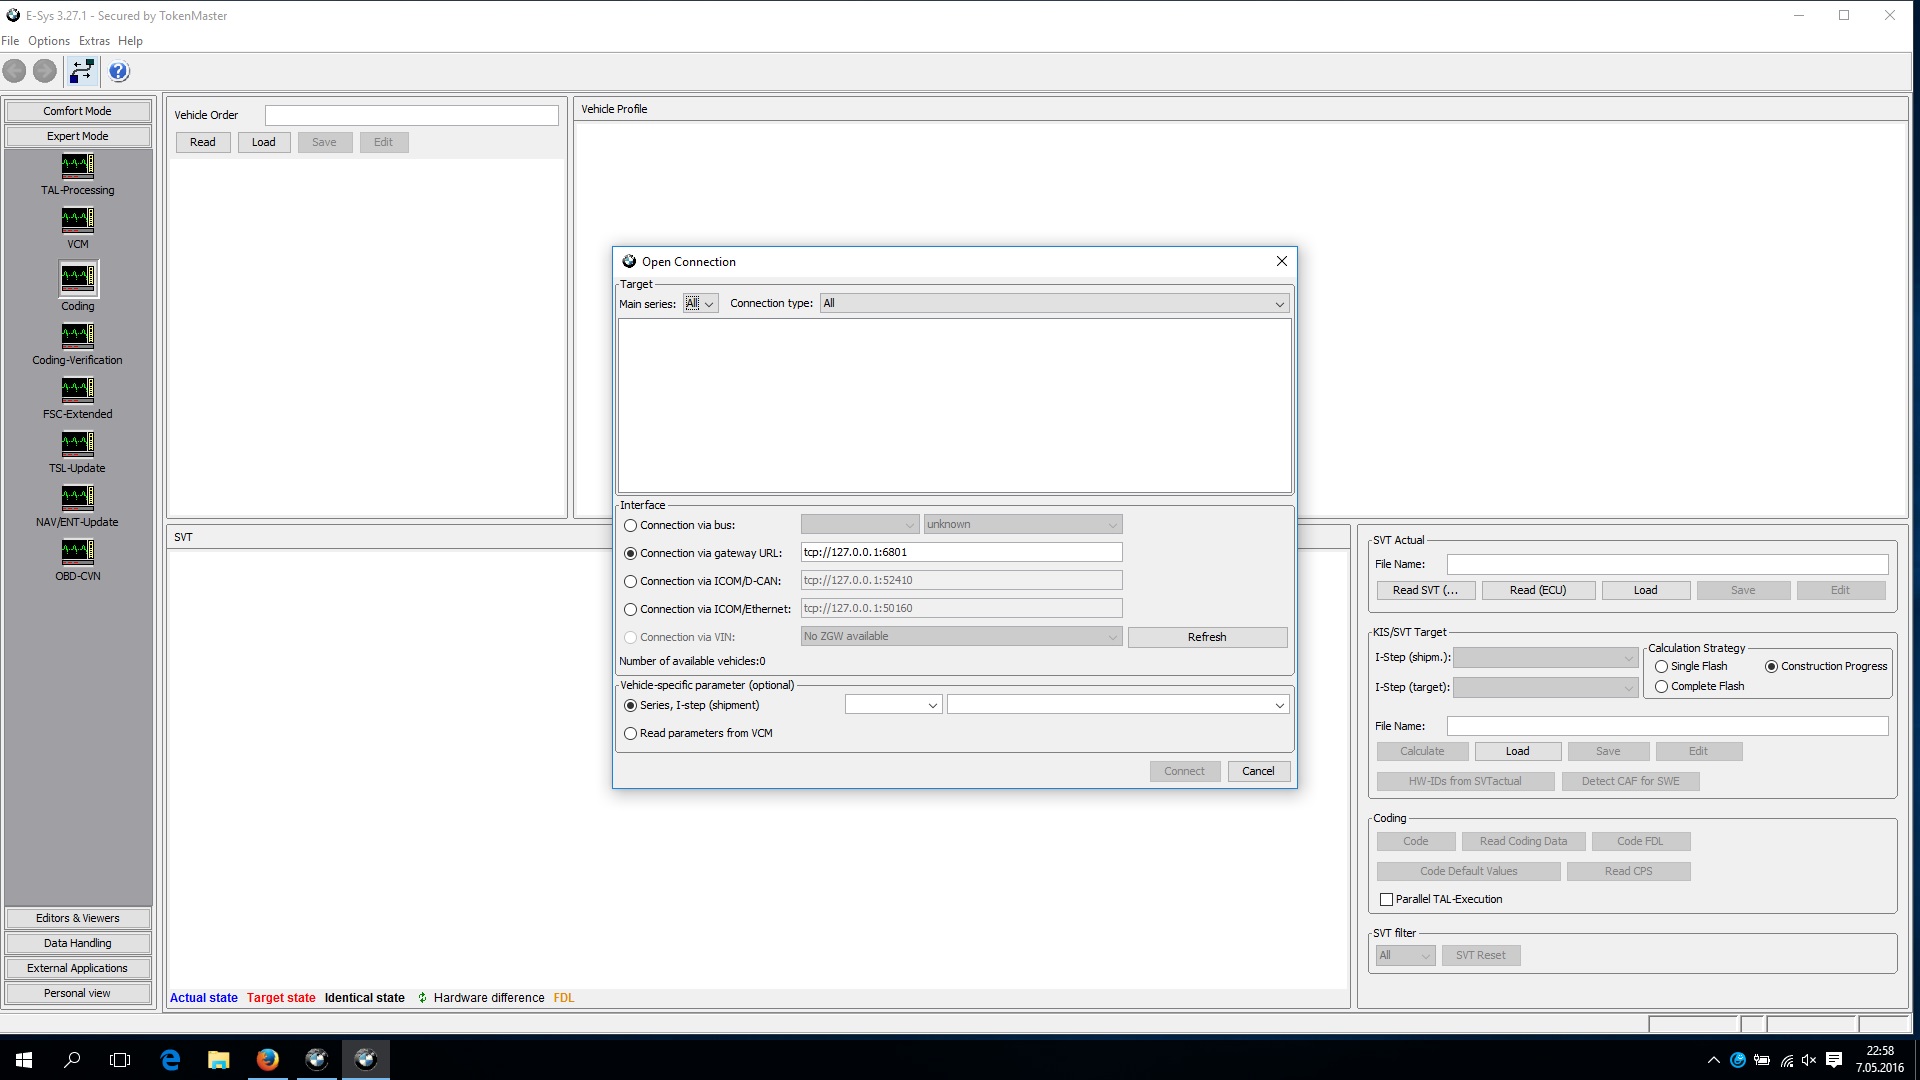Select Series, I-step (shipment) radio

(x=630, y=705)
